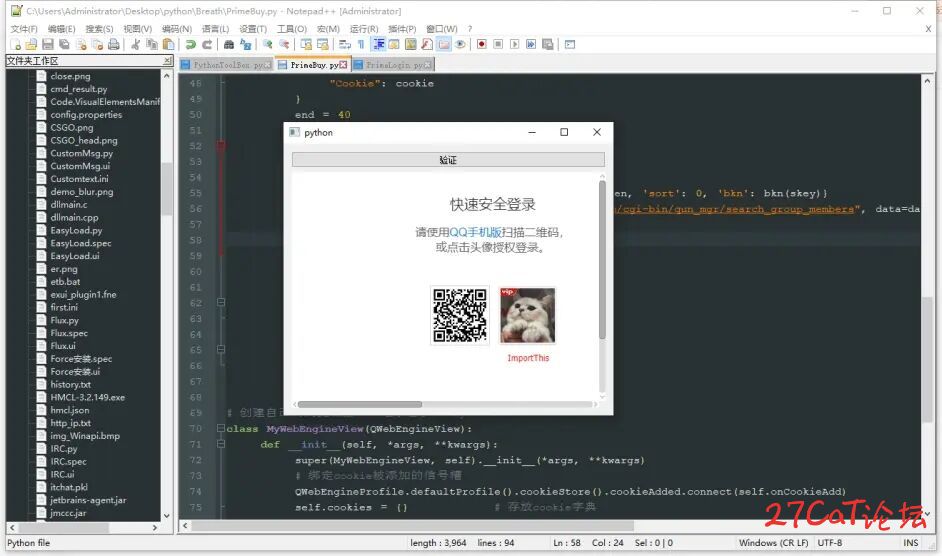The height and width of the screenshot is (556, 942).
Task: Select jetbrains-agent.jar in the file tree
Action: (x=88, y=500)
